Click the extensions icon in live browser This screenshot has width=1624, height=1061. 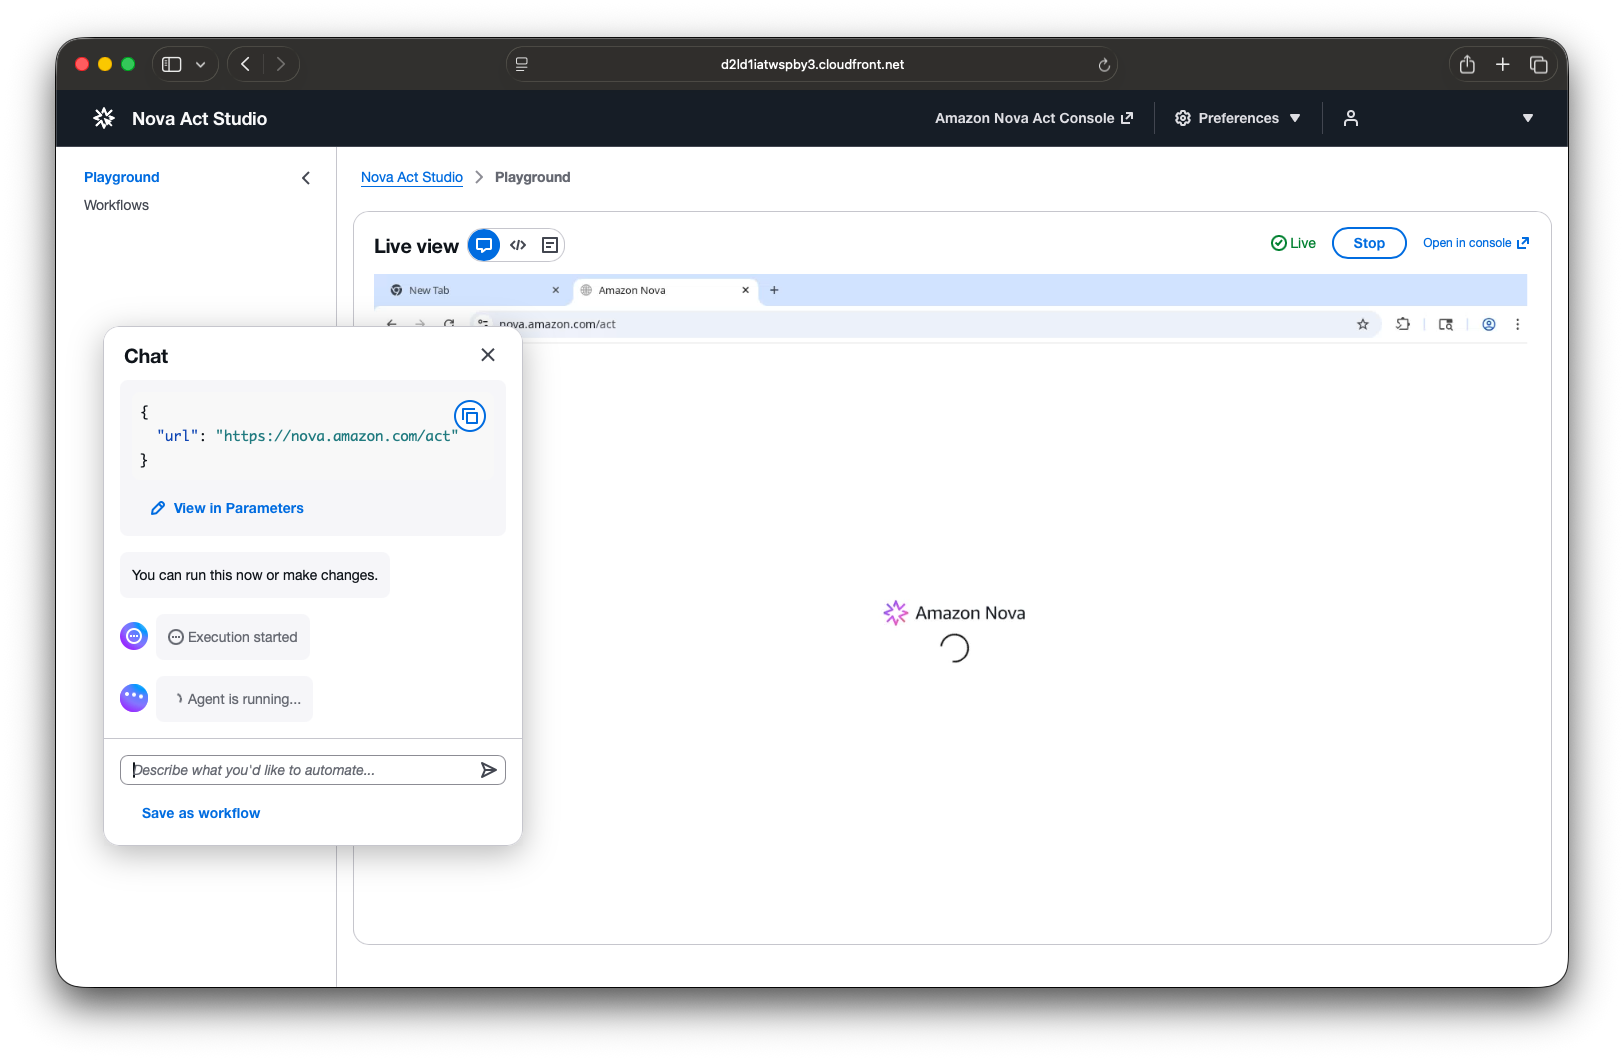tap(1403, 324)
